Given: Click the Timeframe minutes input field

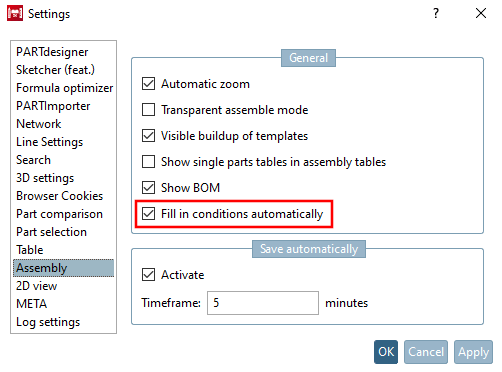Looking at the screenshot, I should 263,303.
